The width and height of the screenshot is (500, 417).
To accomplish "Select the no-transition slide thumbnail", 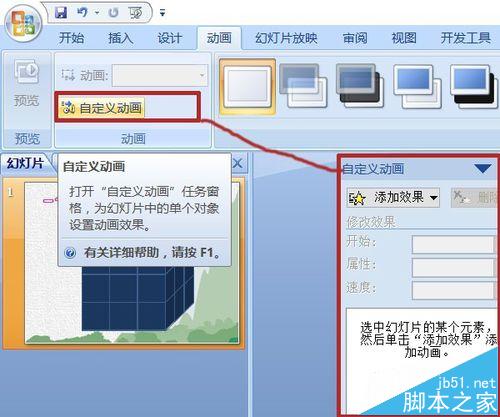I will pyautogui.click(x=248, y=87).
